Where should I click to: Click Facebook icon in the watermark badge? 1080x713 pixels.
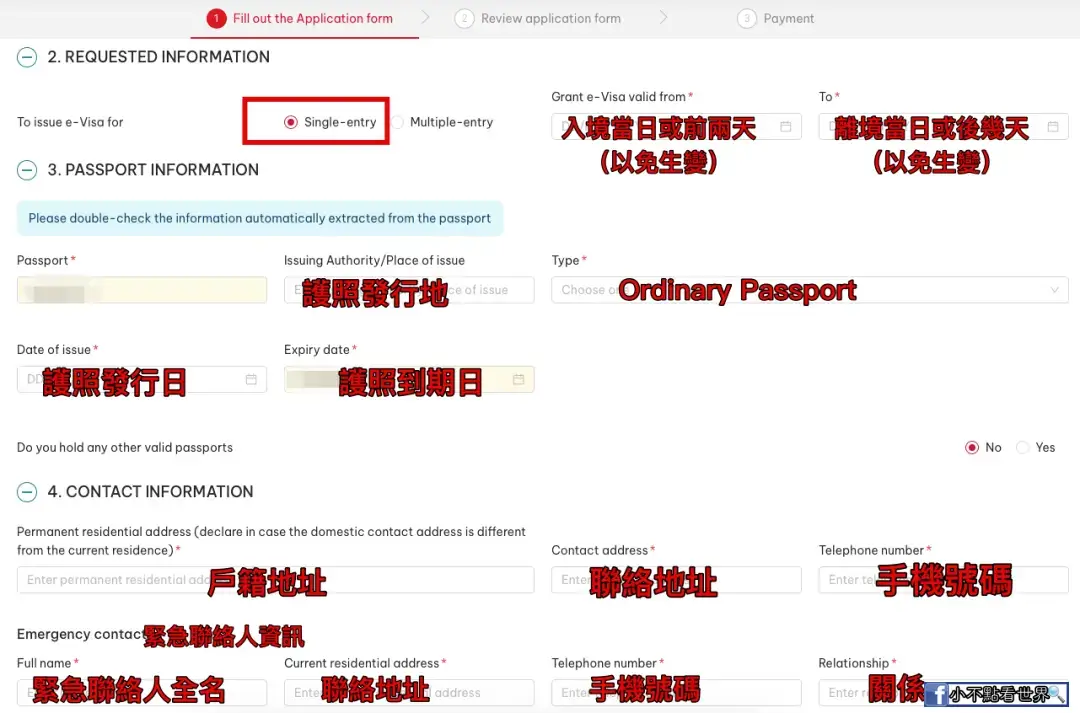(x=936, y=694)
